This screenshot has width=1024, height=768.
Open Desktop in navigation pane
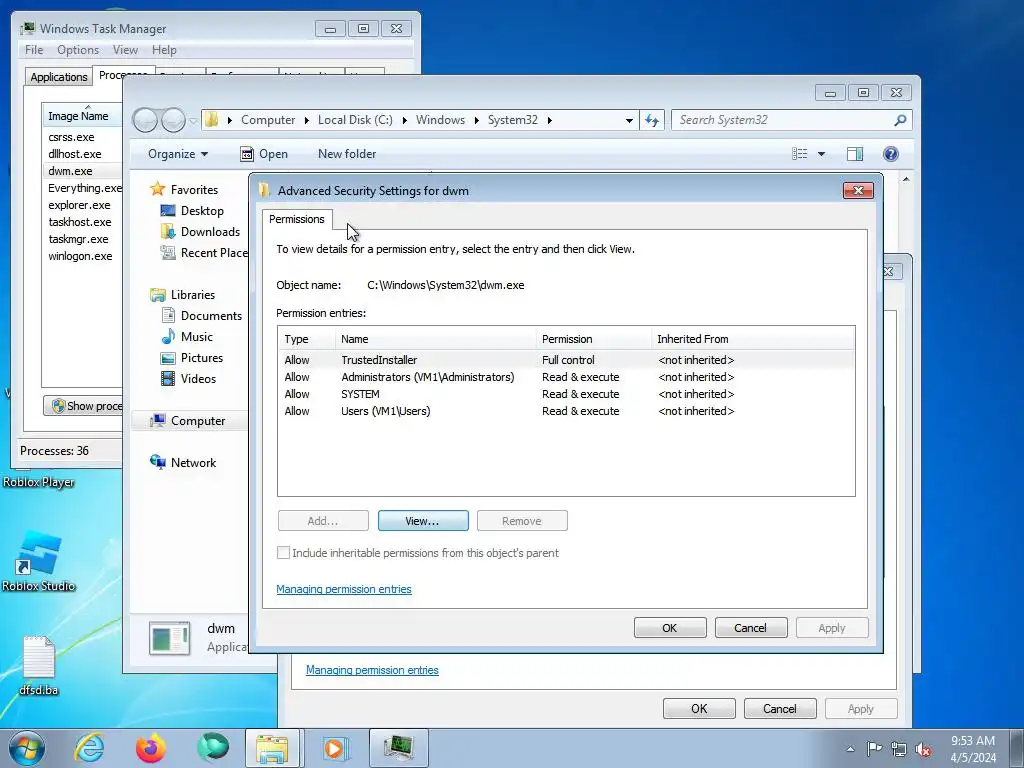[x=202, y=211]
